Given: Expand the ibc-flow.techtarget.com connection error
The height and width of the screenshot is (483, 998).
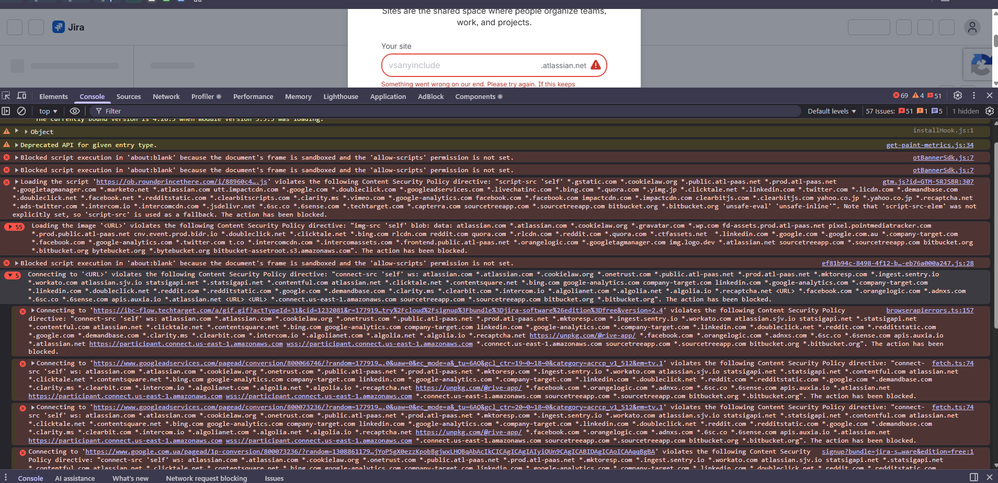Looking at the screenshot, I should point(32,311).
